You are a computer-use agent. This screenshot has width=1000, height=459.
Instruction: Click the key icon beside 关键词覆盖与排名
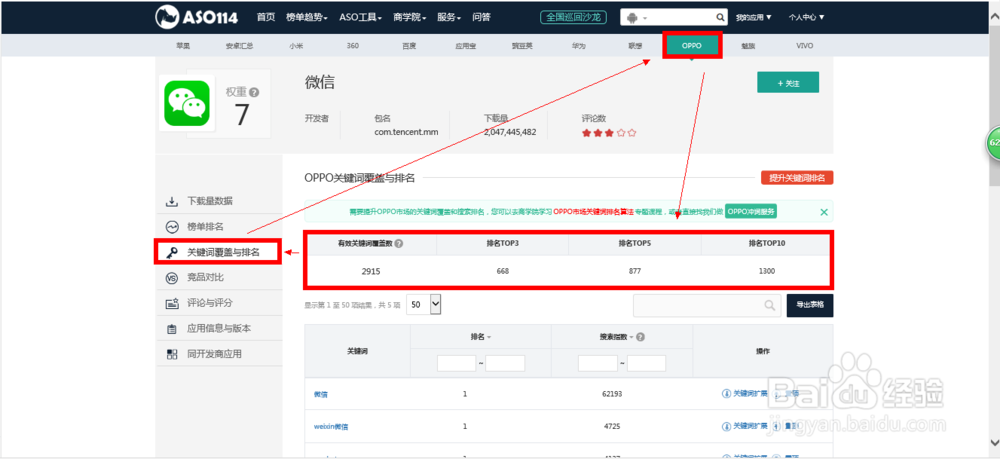coord(172,252)
